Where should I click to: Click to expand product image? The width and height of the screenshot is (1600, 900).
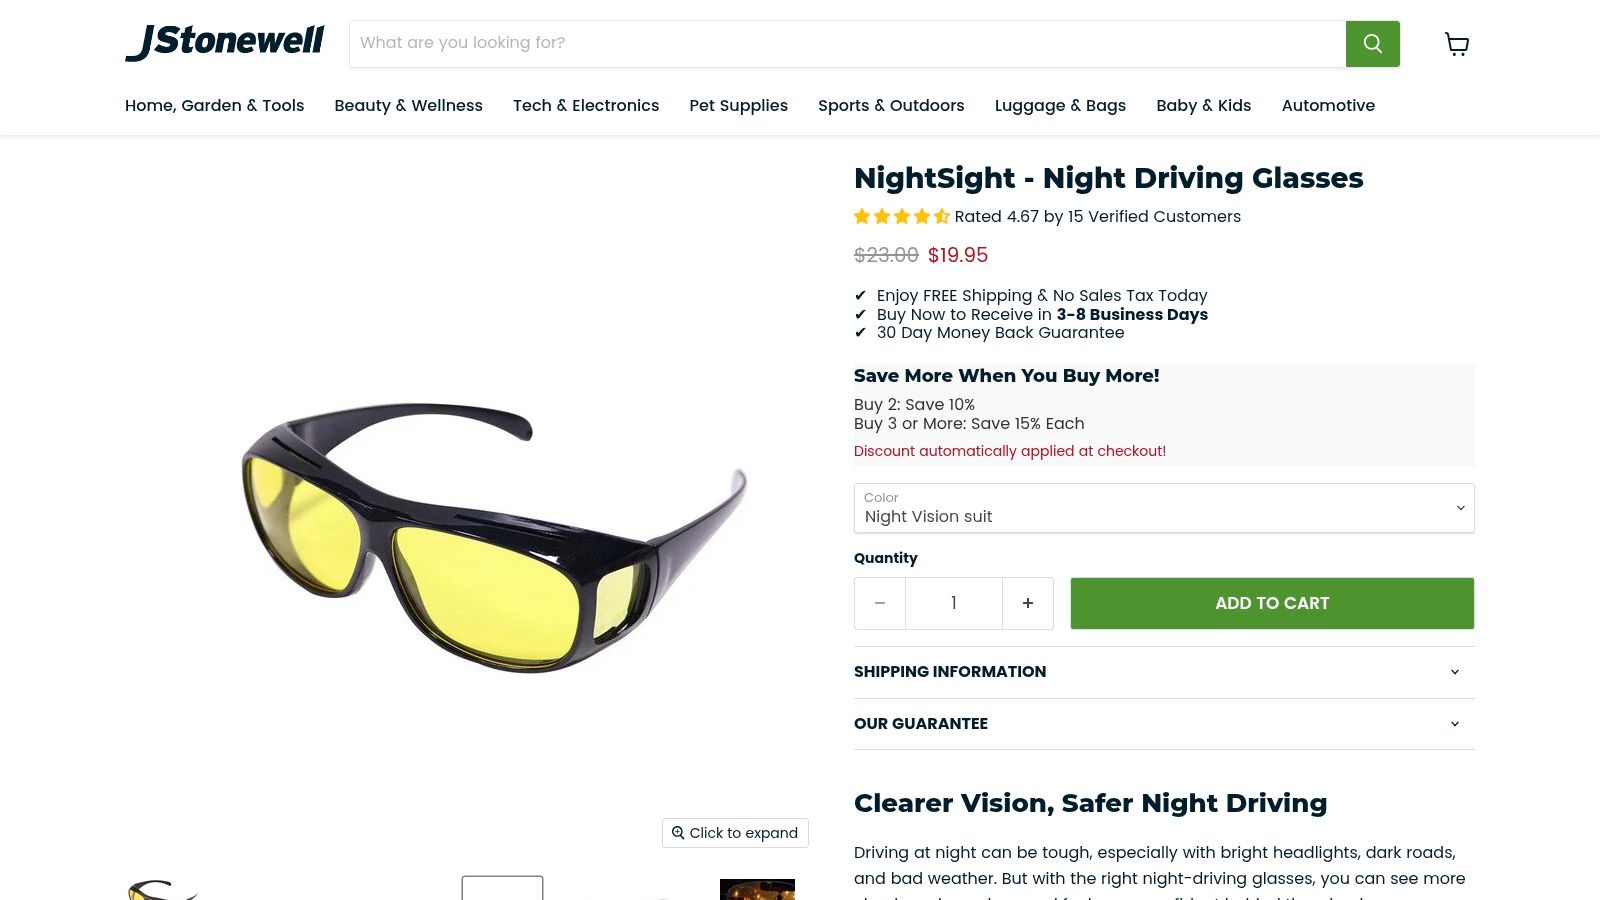pos(735,833)
